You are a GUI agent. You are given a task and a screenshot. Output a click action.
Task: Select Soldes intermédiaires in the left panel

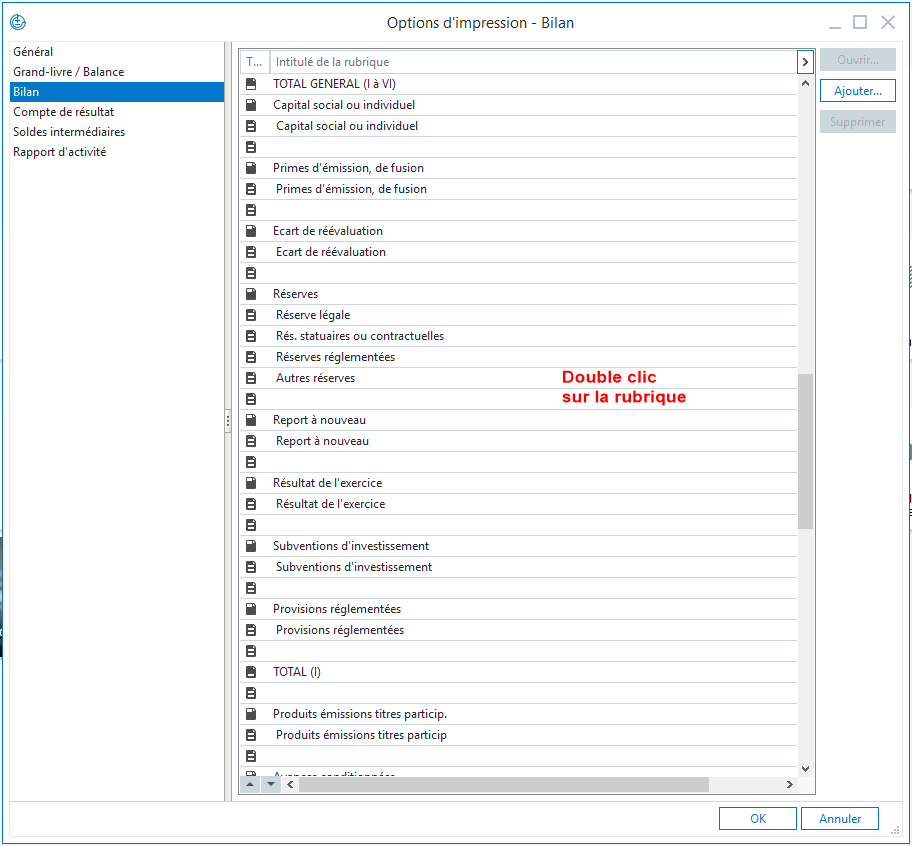tap(69, 132)
